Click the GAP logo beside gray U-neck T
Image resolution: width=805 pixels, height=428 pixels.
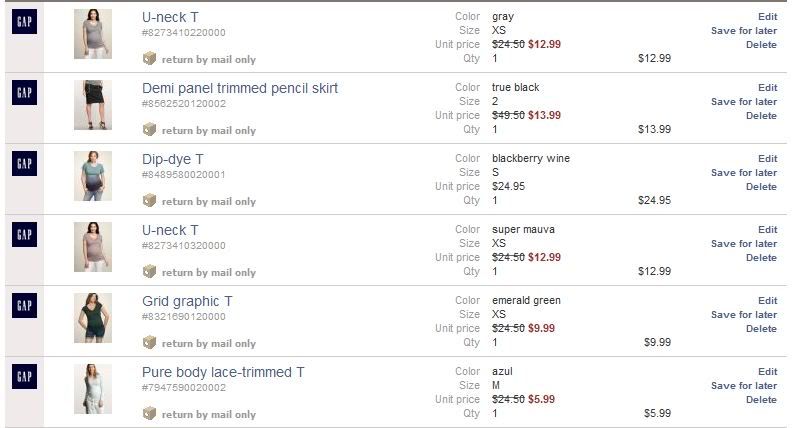(x=24, y=21)
